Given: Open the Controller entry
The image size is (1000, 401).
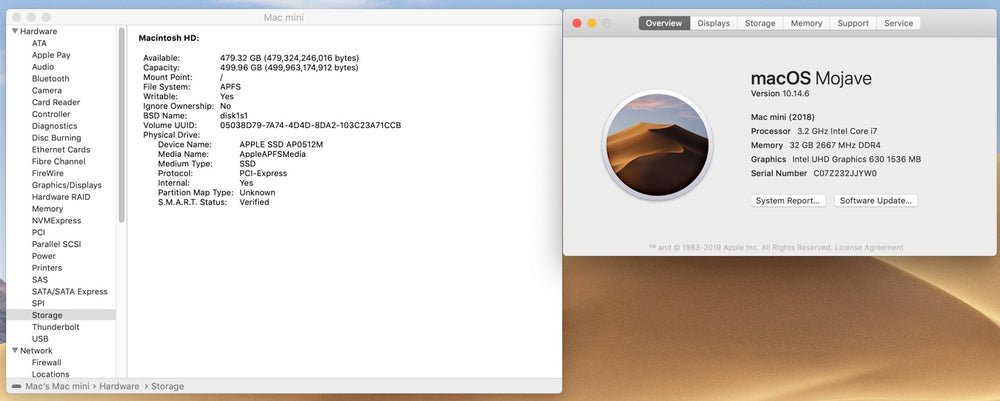Looking at the screenshot, I should point(51,114).
